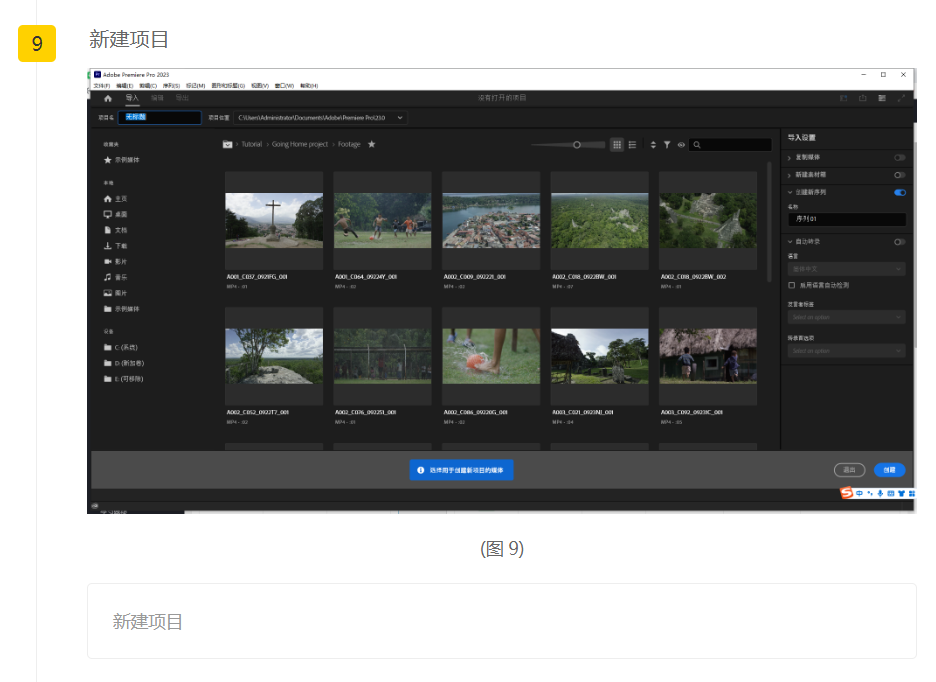
Task: Open the 图片 pictures location
Action: point(116,293)
